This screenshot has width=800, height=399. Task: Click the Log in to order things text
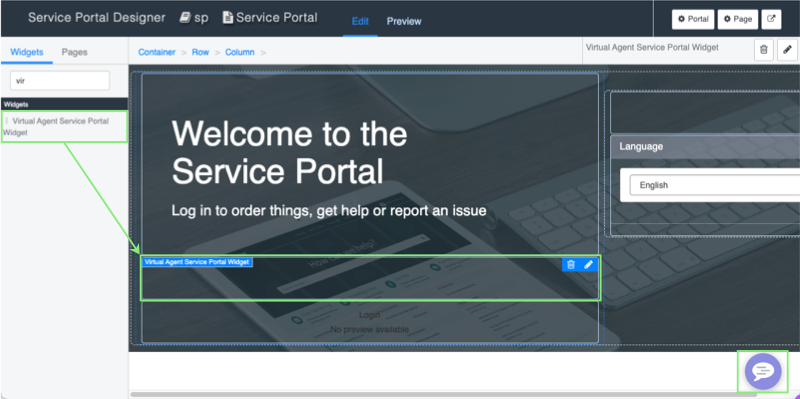[x=329, y=210]
